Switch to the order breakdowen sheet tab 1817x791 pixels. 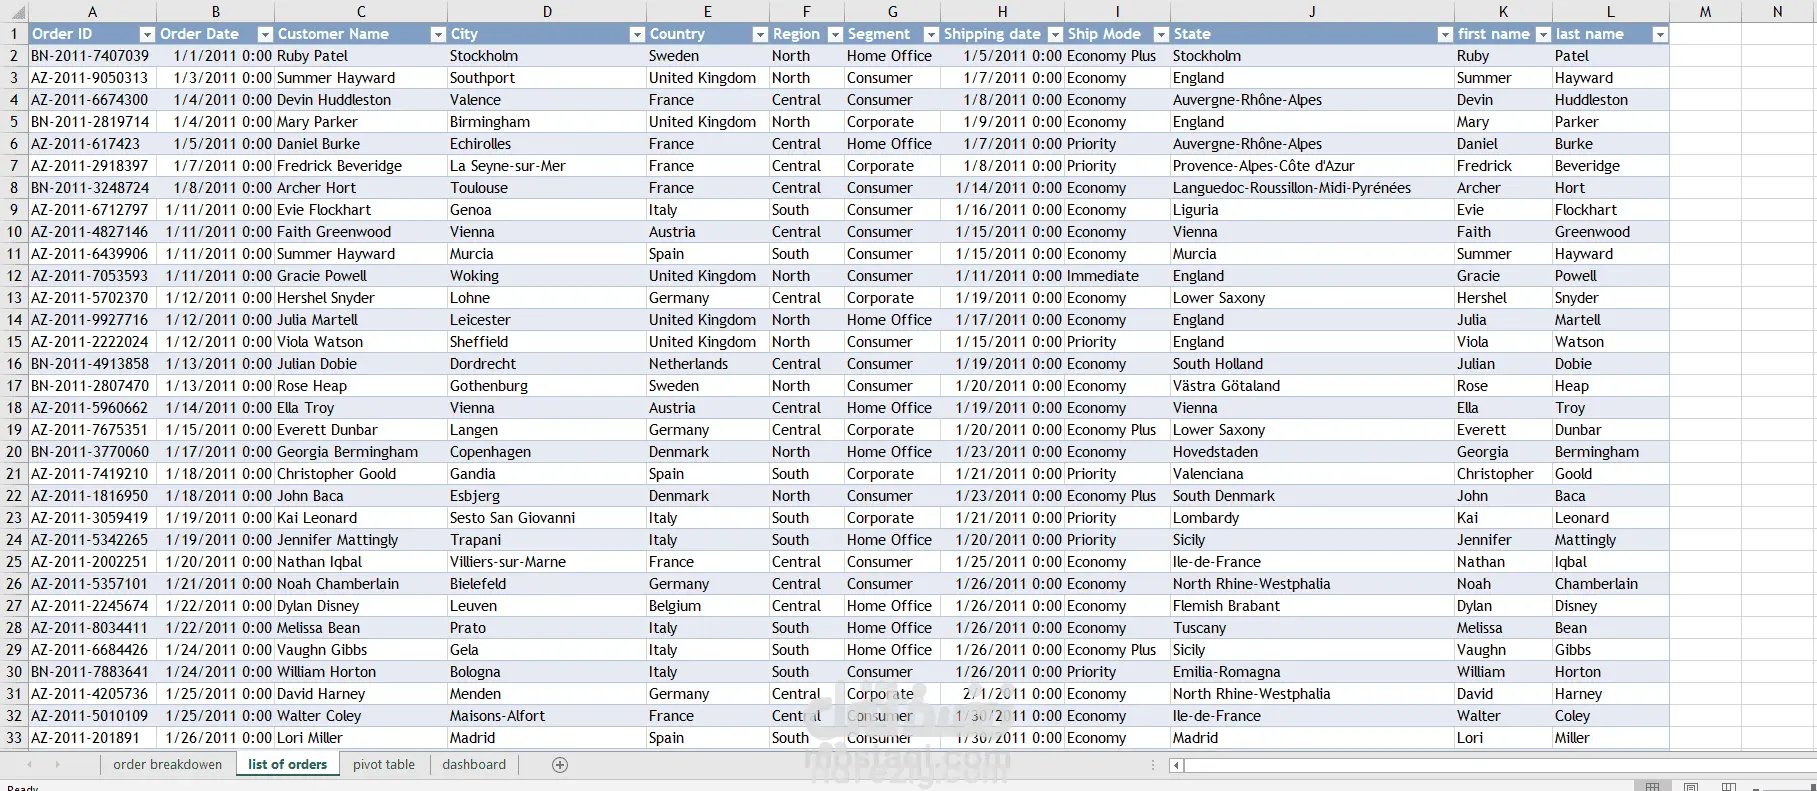[168, 765]
